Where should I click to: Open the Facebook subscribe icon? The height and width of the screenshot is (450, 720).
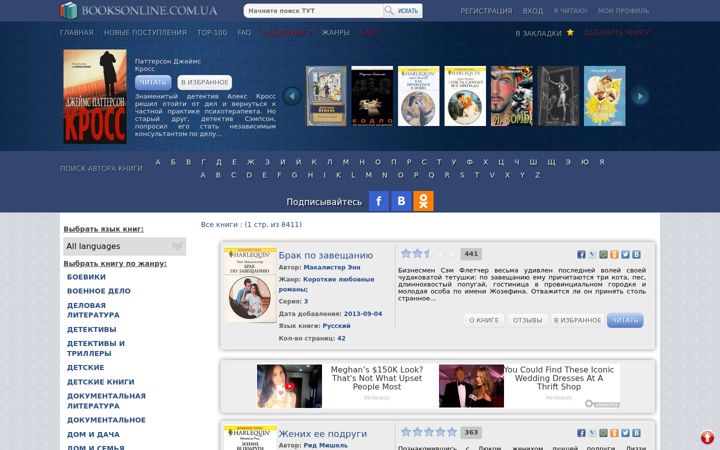coord(379,201)
